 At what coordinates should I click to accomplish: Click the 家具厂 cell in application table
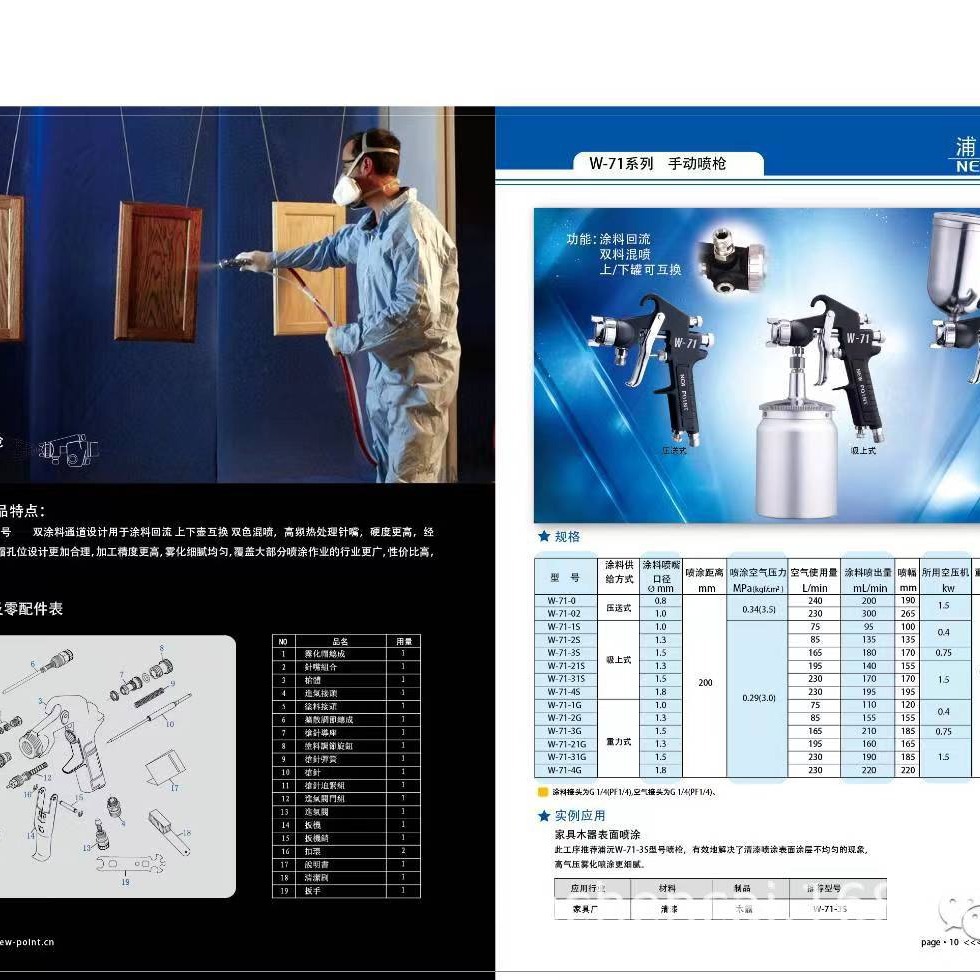point(592,909)
